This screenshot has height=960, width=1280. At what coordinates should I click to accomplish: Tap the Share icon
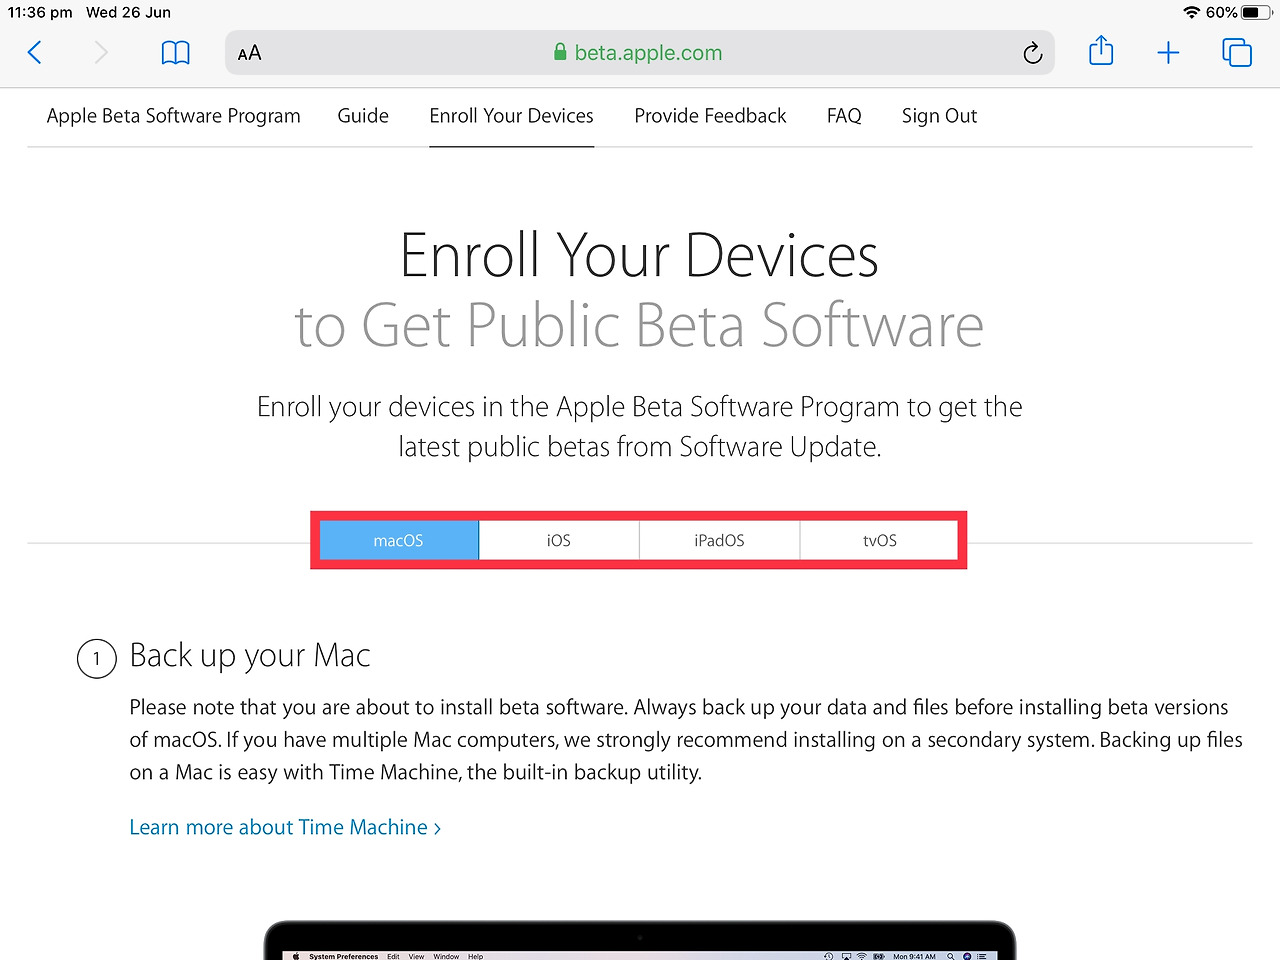click(x=1101, y=51)
